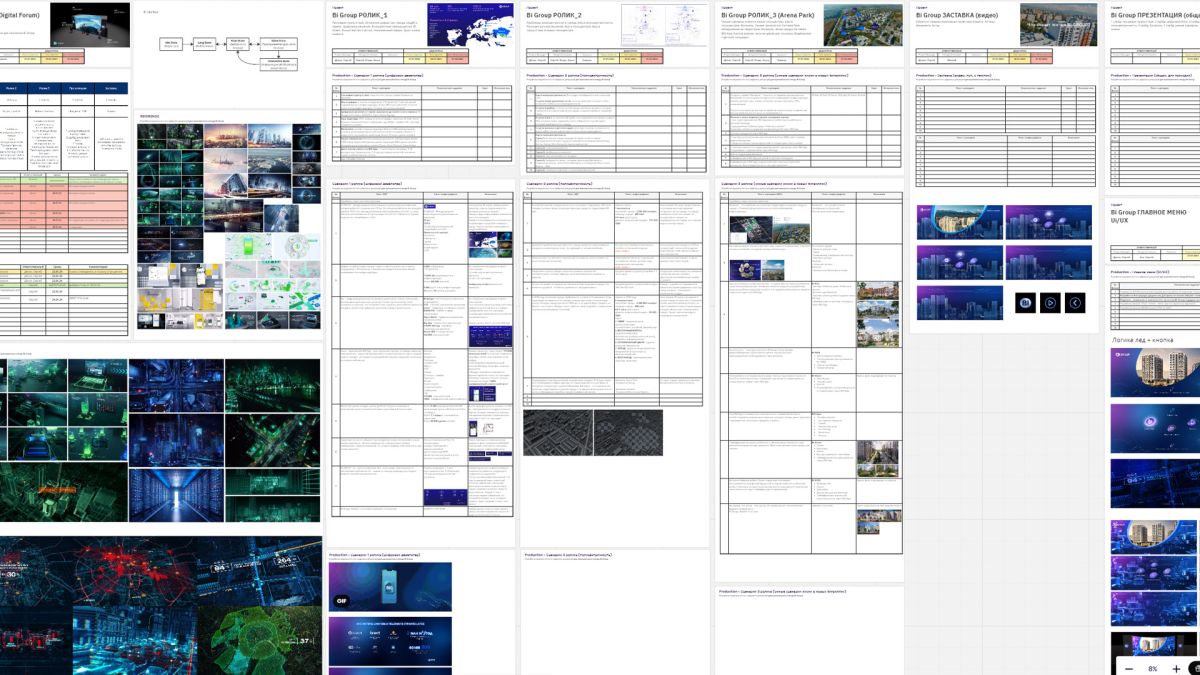The width and height of the screenshot is (1200, 675).
Task: Select the play icon in ЗАСТАВКА frame
Action: click(1050, 302)
